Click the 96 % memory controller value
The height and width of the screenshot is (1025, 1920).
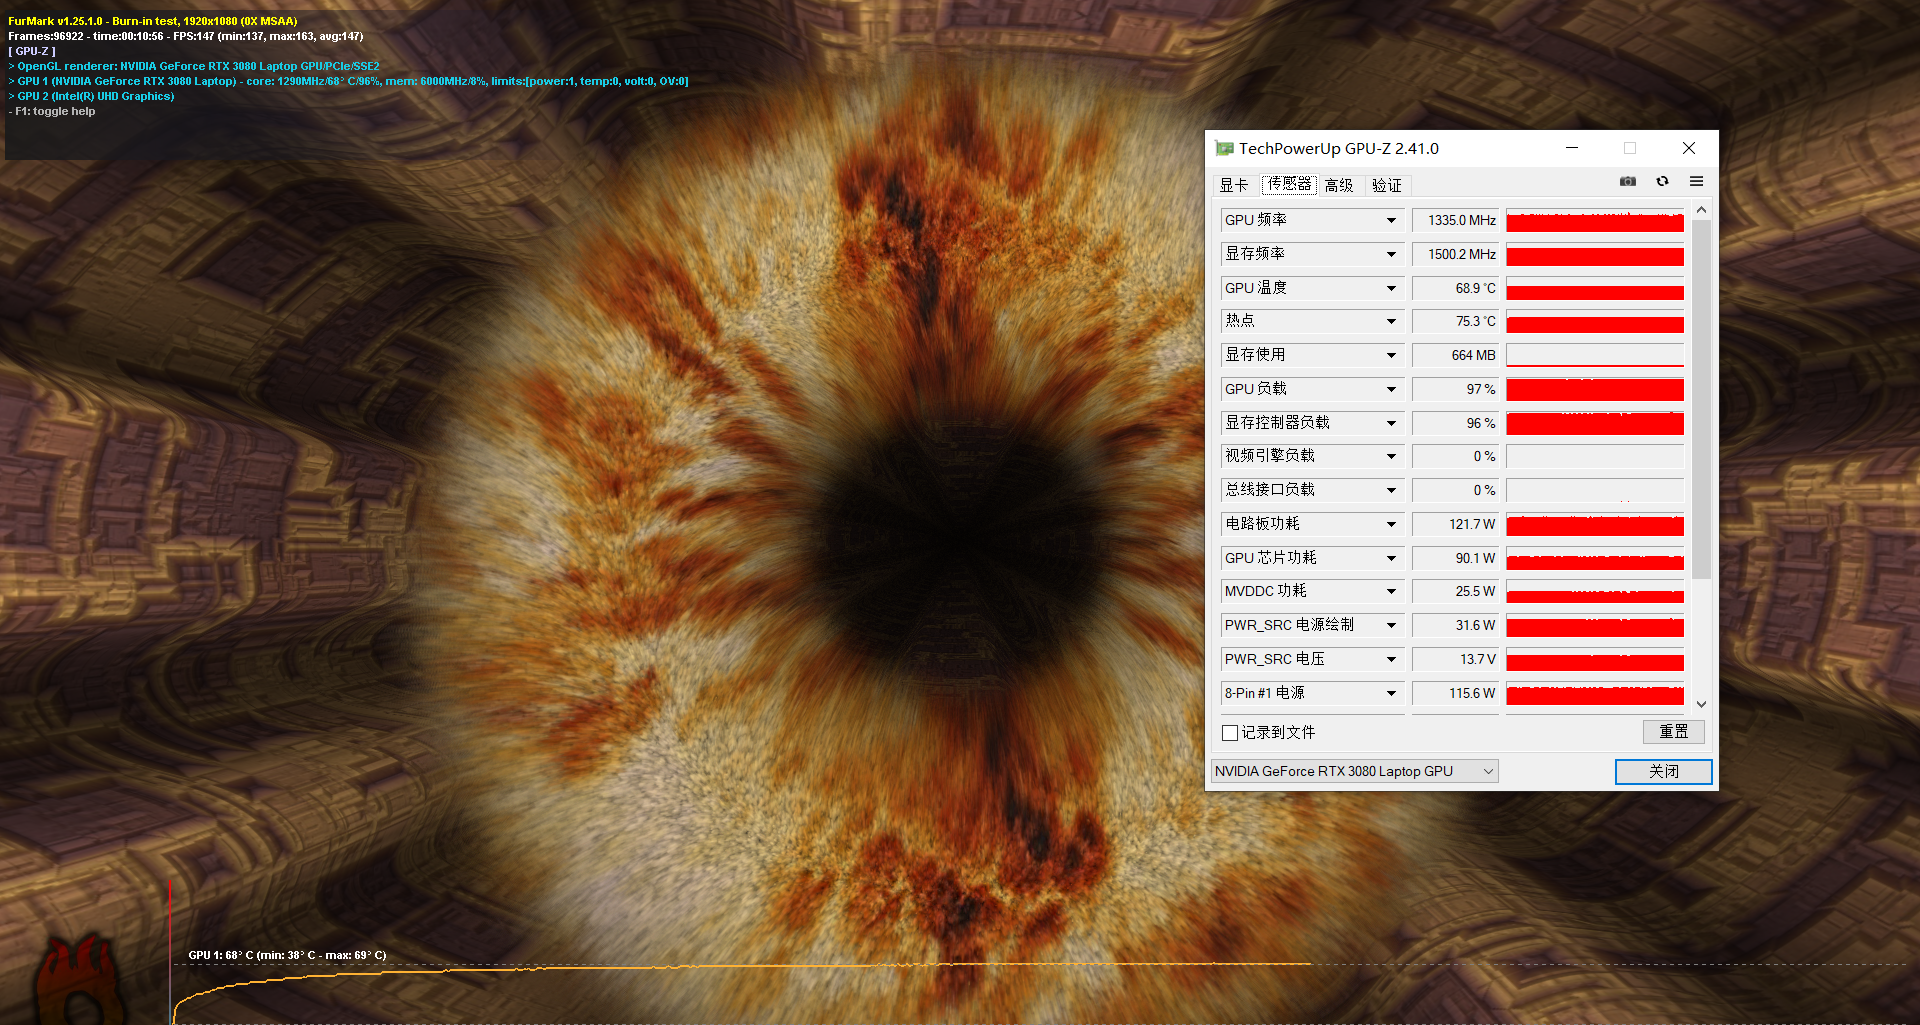pyautogui.click(x=1455, y=423)
